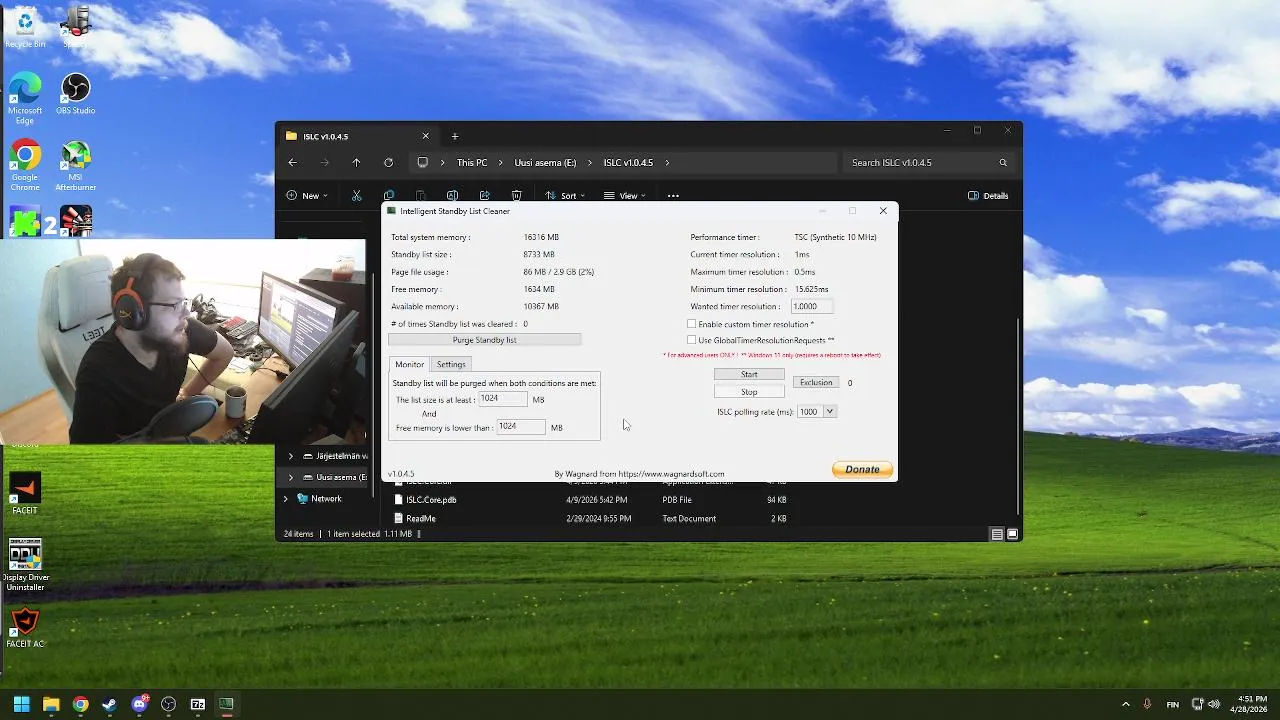The width and height of the screenshot is (1280, 720).
Task: Click the Free memory lower than field
Action: (x=521, y=427)
